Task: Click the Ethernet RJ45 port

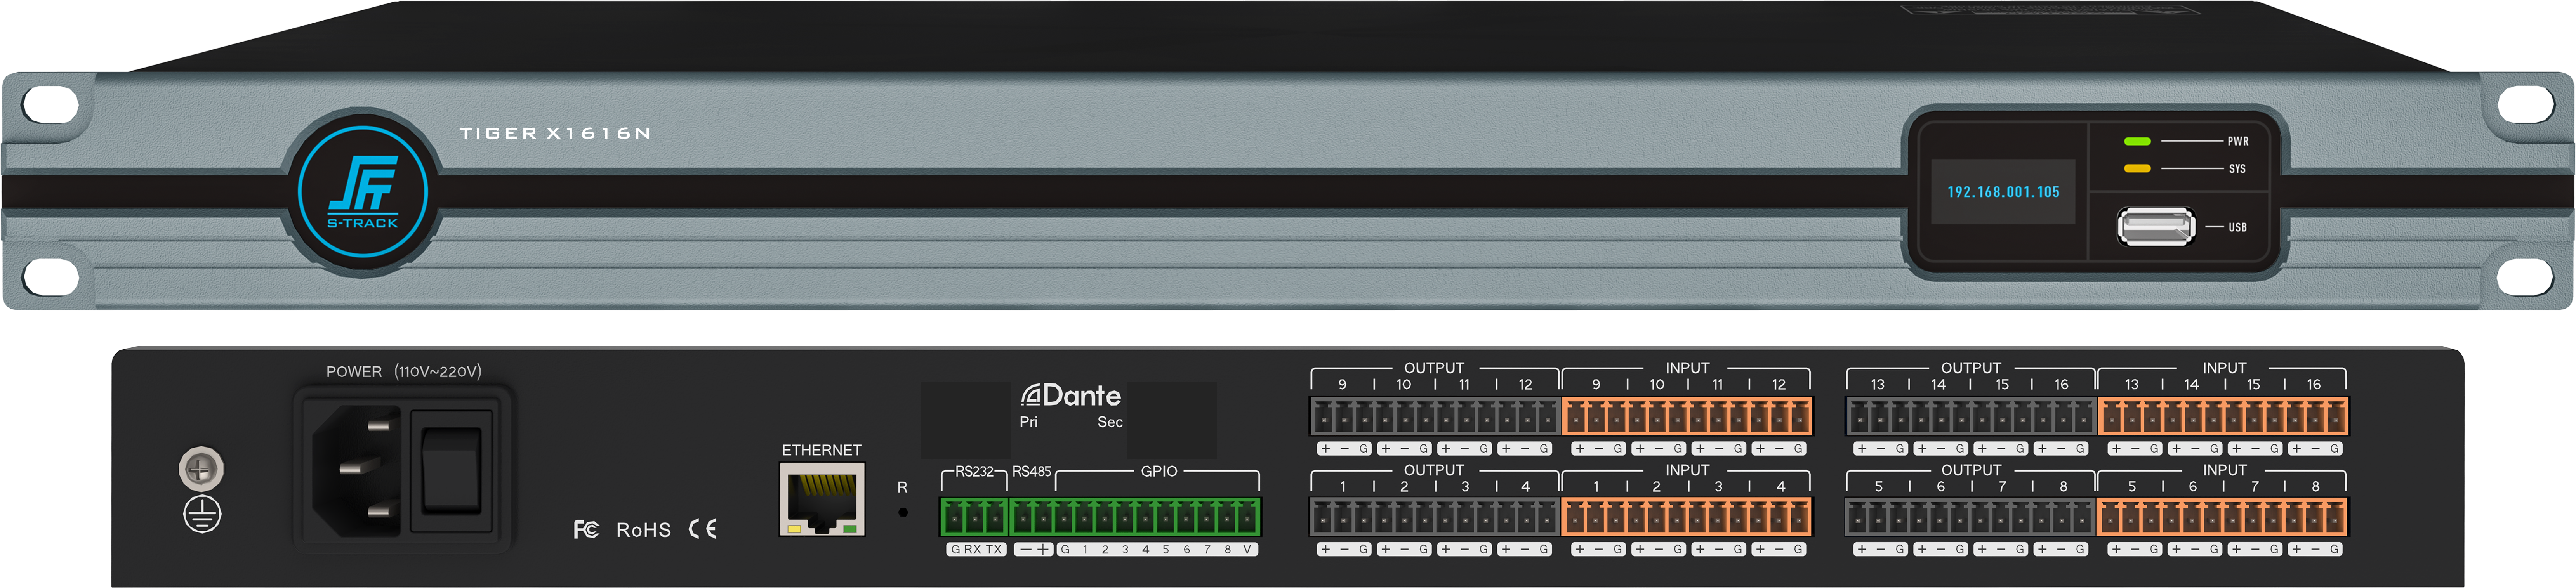Action: pos(822,499)
